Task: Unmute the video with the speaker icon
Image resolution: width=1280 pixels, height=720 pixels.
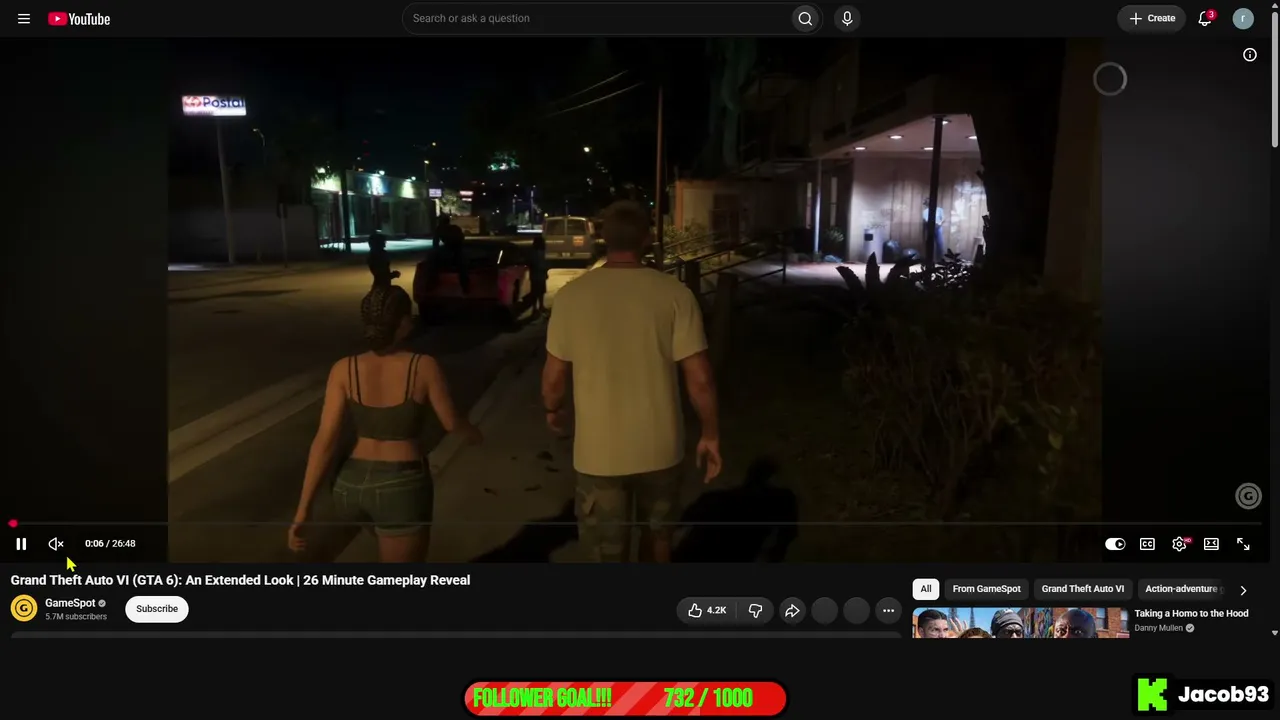Action: (56, 544)
